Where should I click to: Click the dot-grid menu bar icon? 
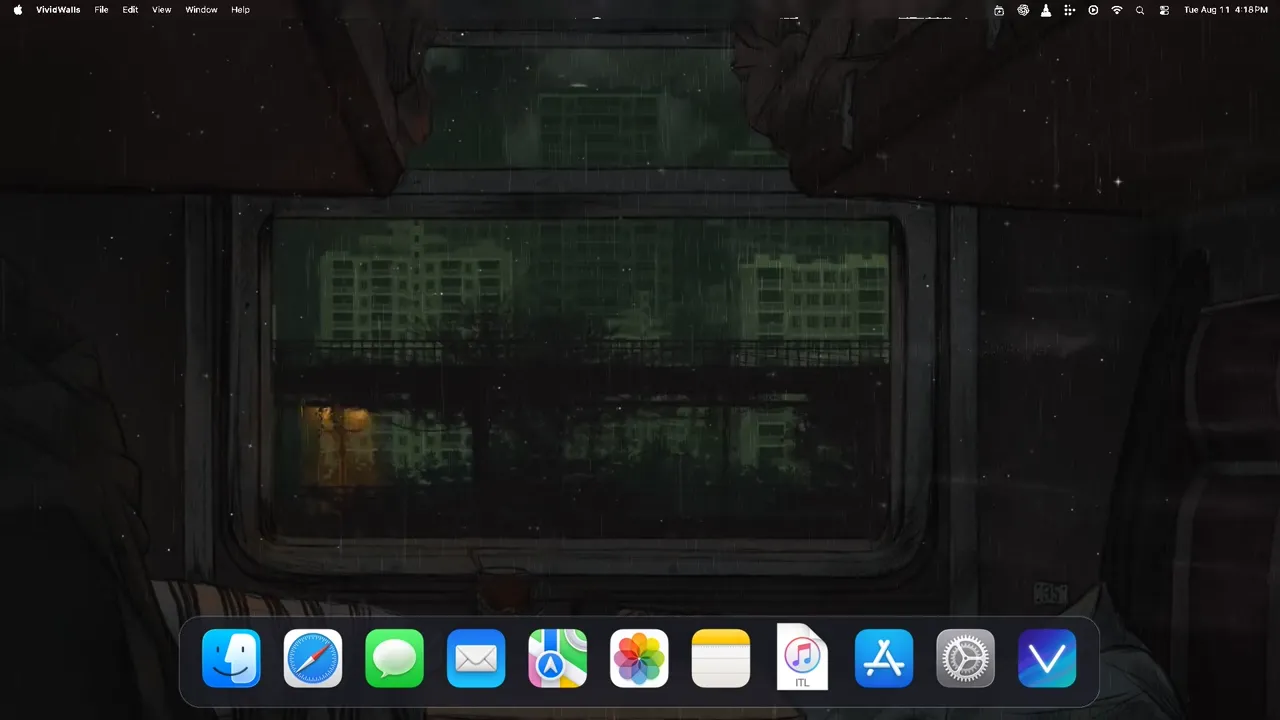[1069, 10]
